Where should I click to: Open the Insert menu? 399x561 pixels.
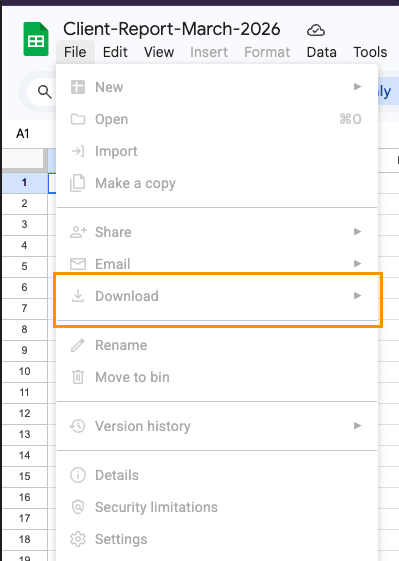pos(209,52)
